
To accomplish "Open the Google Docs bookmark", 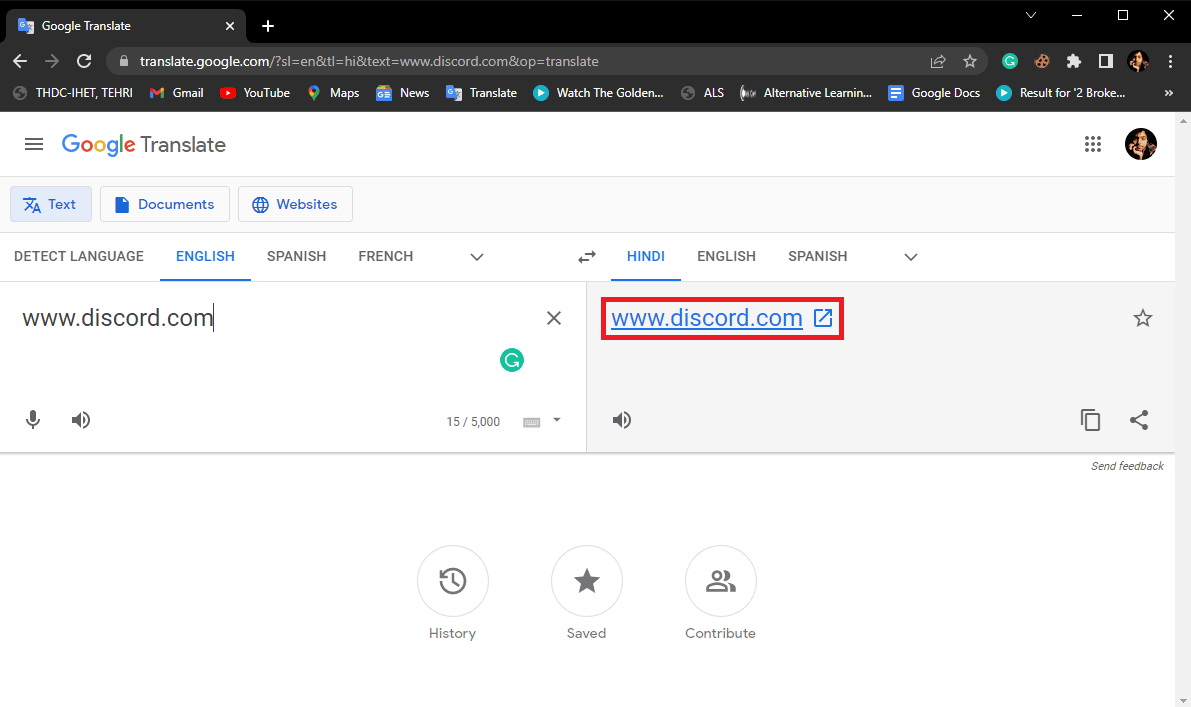I will [934, 93].
